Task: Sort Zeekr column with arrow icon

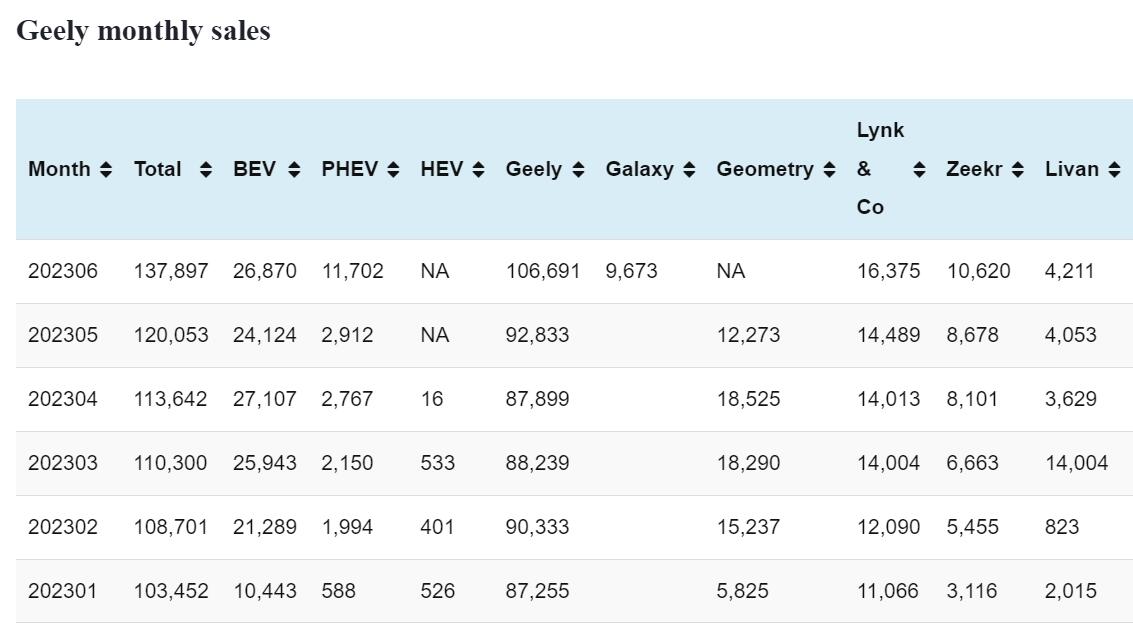Action: click(1017, 170)
